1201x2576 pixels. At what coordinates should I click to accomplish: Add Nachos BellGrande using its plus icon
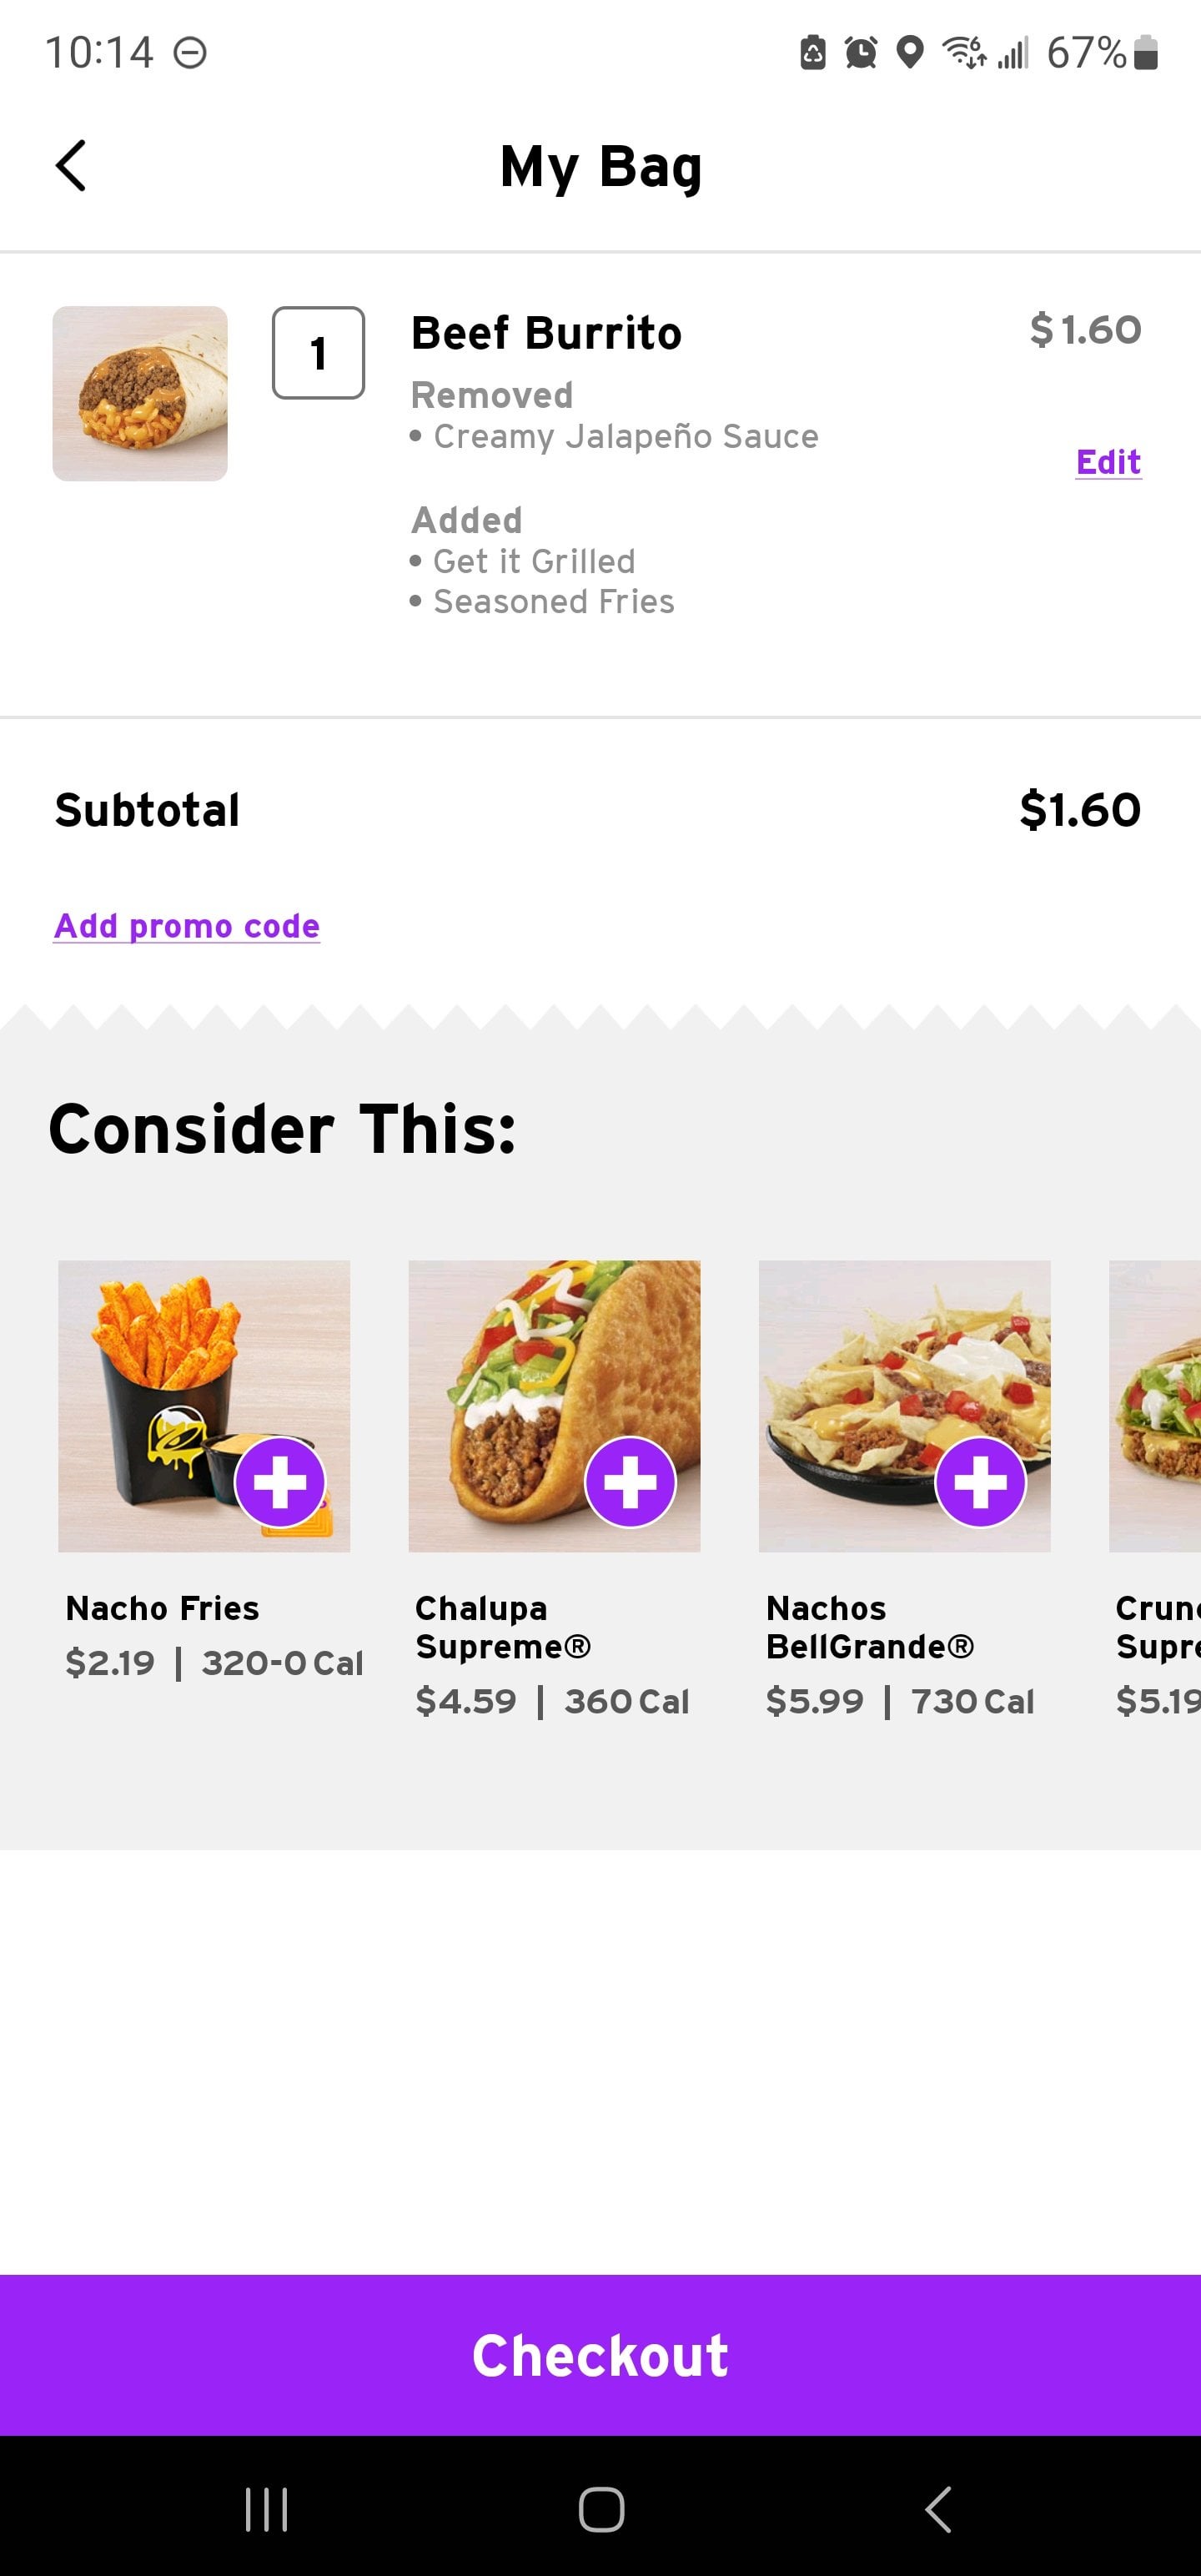[980, 1481]
